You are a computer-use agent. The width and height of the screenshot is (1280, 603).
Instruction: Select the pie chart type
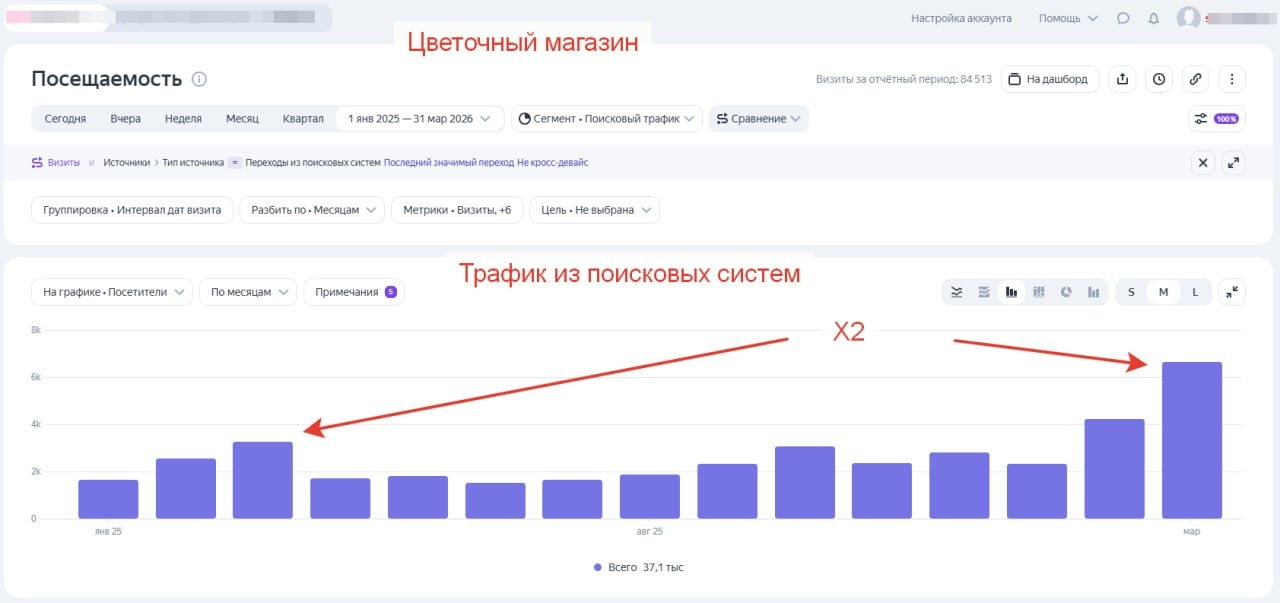(x=1066, y=292)
